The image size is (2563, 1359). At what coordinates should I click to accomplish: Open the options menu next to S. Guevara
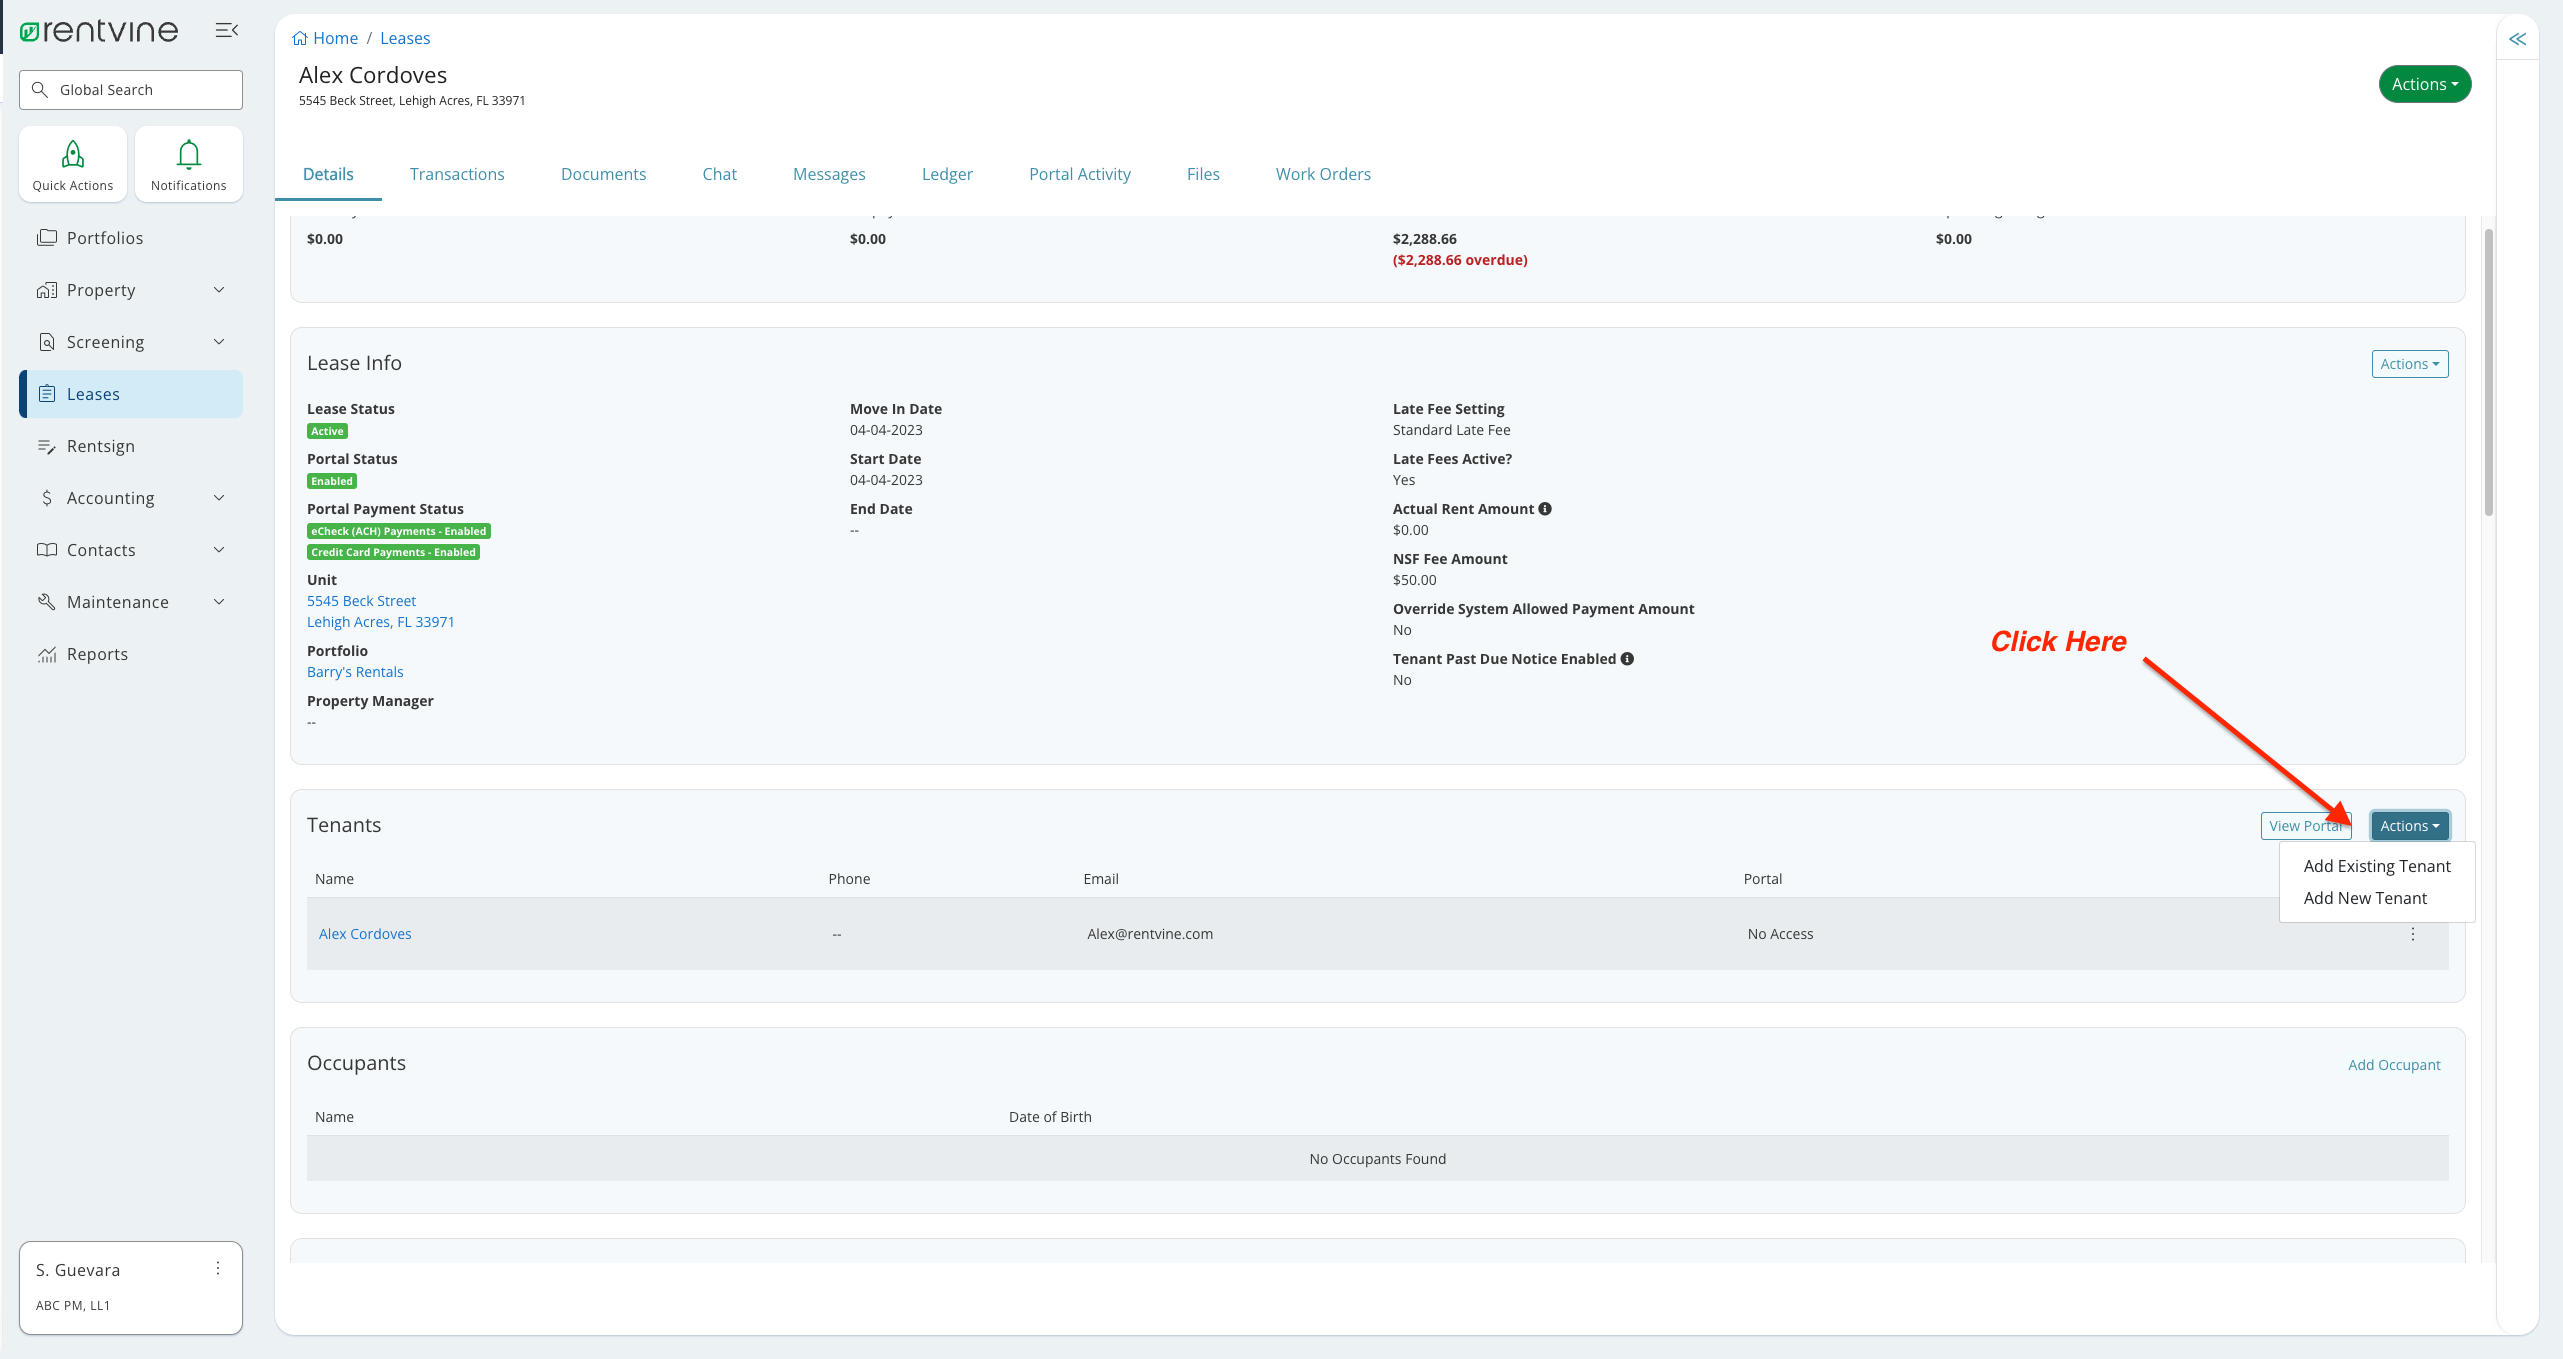(x=217, y=1267)
